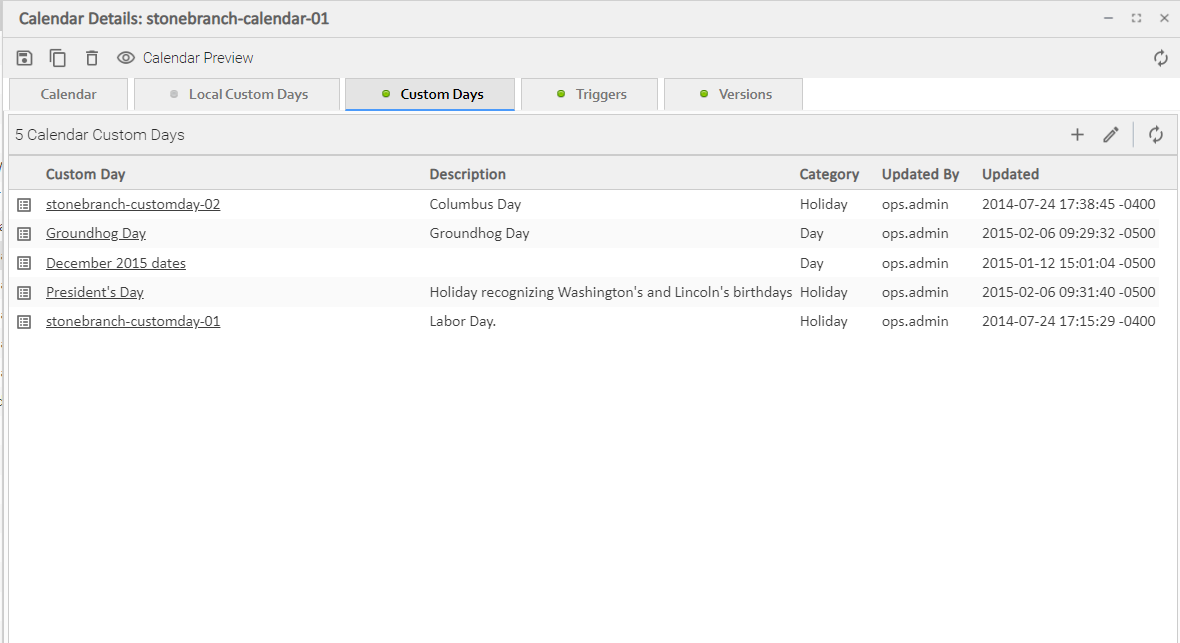Image resolution: width=1180 pixels, height=643 pixels.
Task: Switch to the Calendar tab
Action: point(69,95)
